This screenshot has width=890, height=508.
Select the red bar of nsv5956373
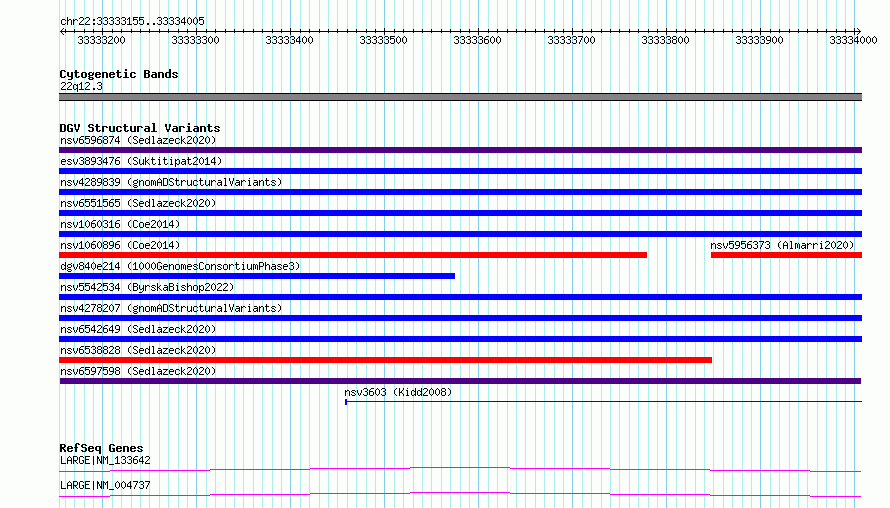point(786,255)
